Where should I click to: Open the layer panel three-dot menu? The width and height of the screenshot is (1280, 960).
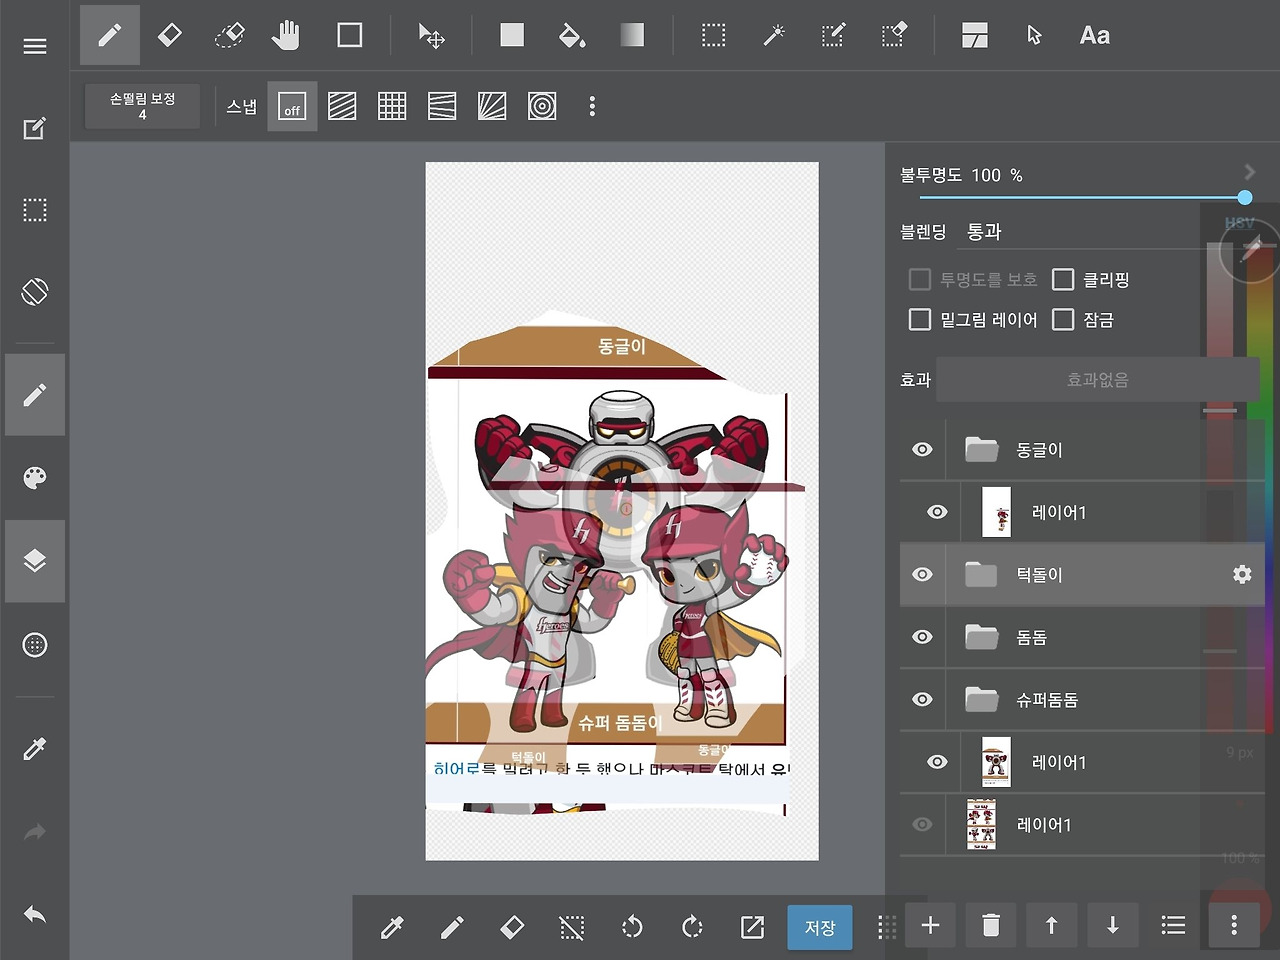(x=1234, y=926)
